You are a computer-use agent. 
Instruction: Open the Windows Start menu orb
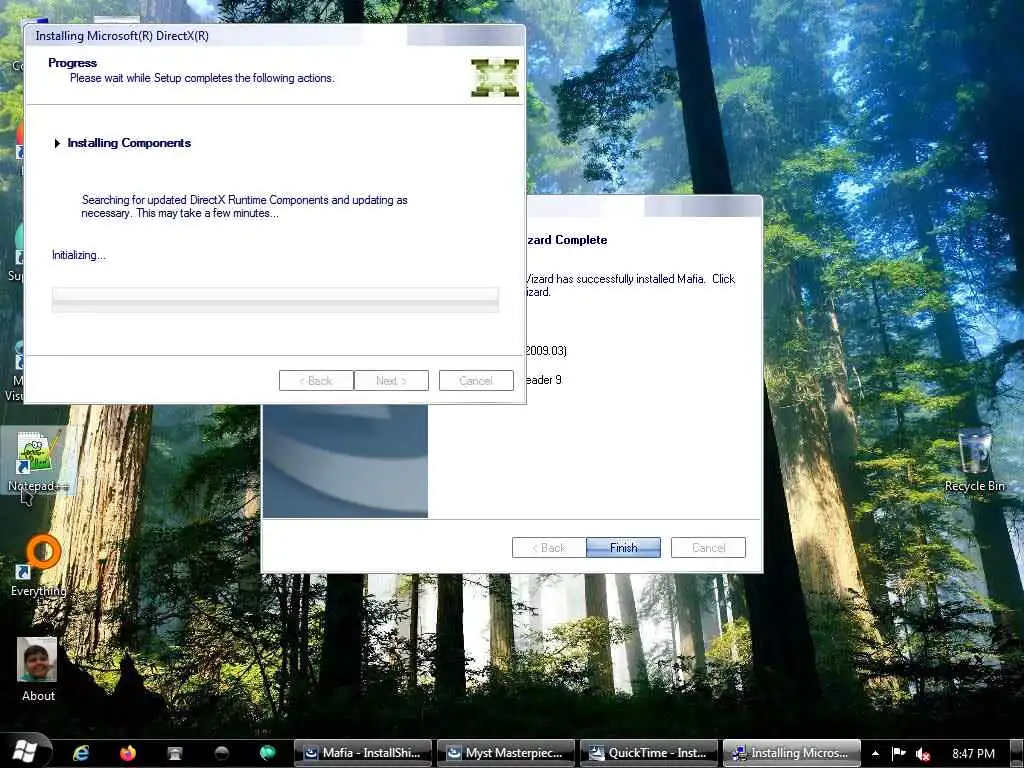(25, 752)
